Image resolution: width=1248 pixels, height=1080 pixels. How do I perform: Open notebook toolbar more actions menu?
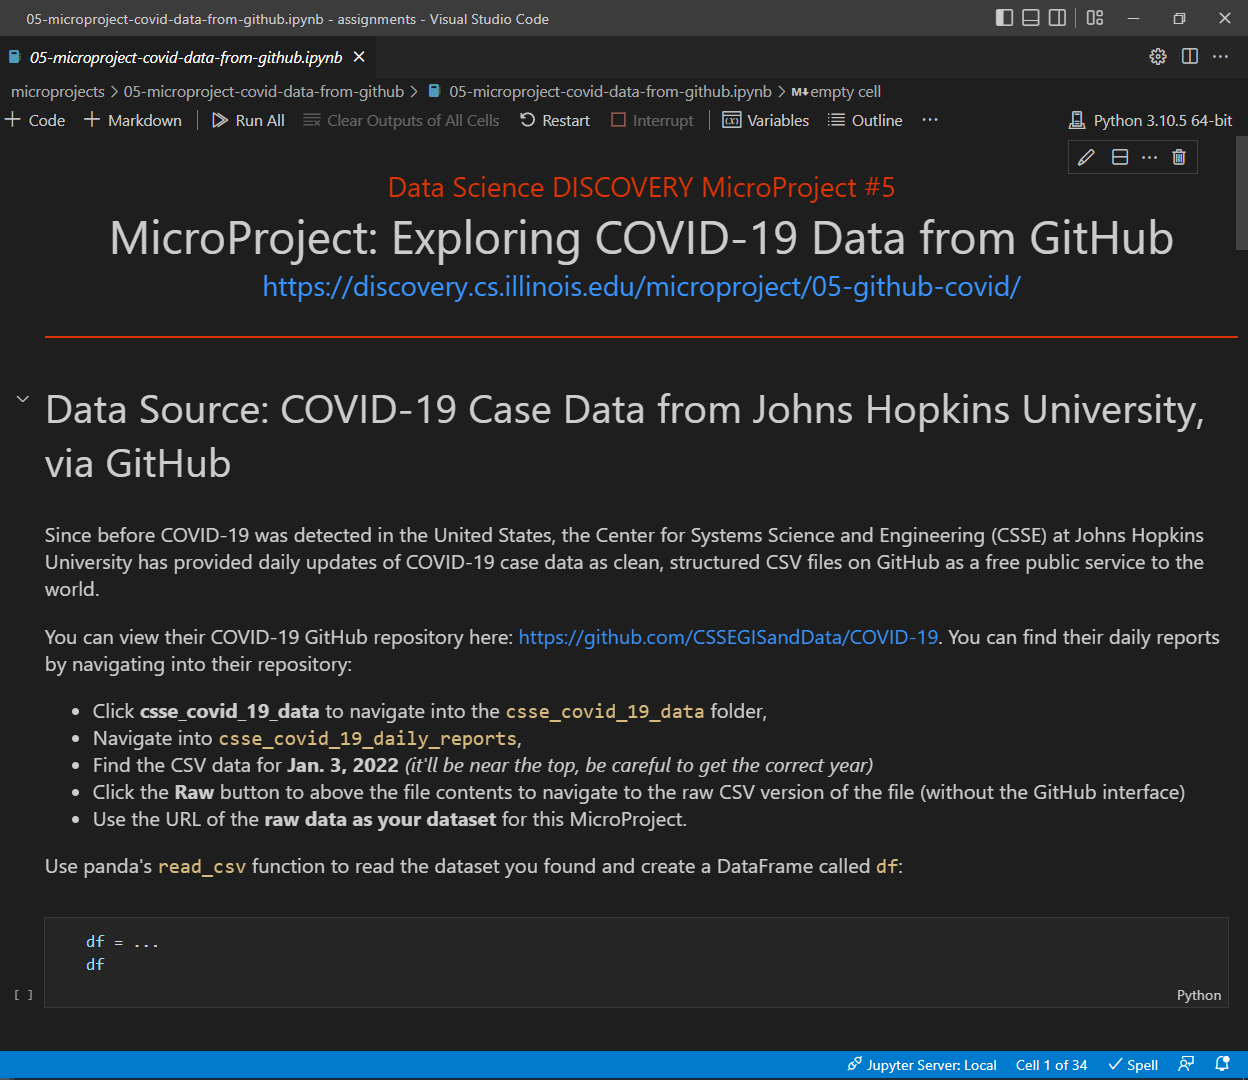pos(930,120)
